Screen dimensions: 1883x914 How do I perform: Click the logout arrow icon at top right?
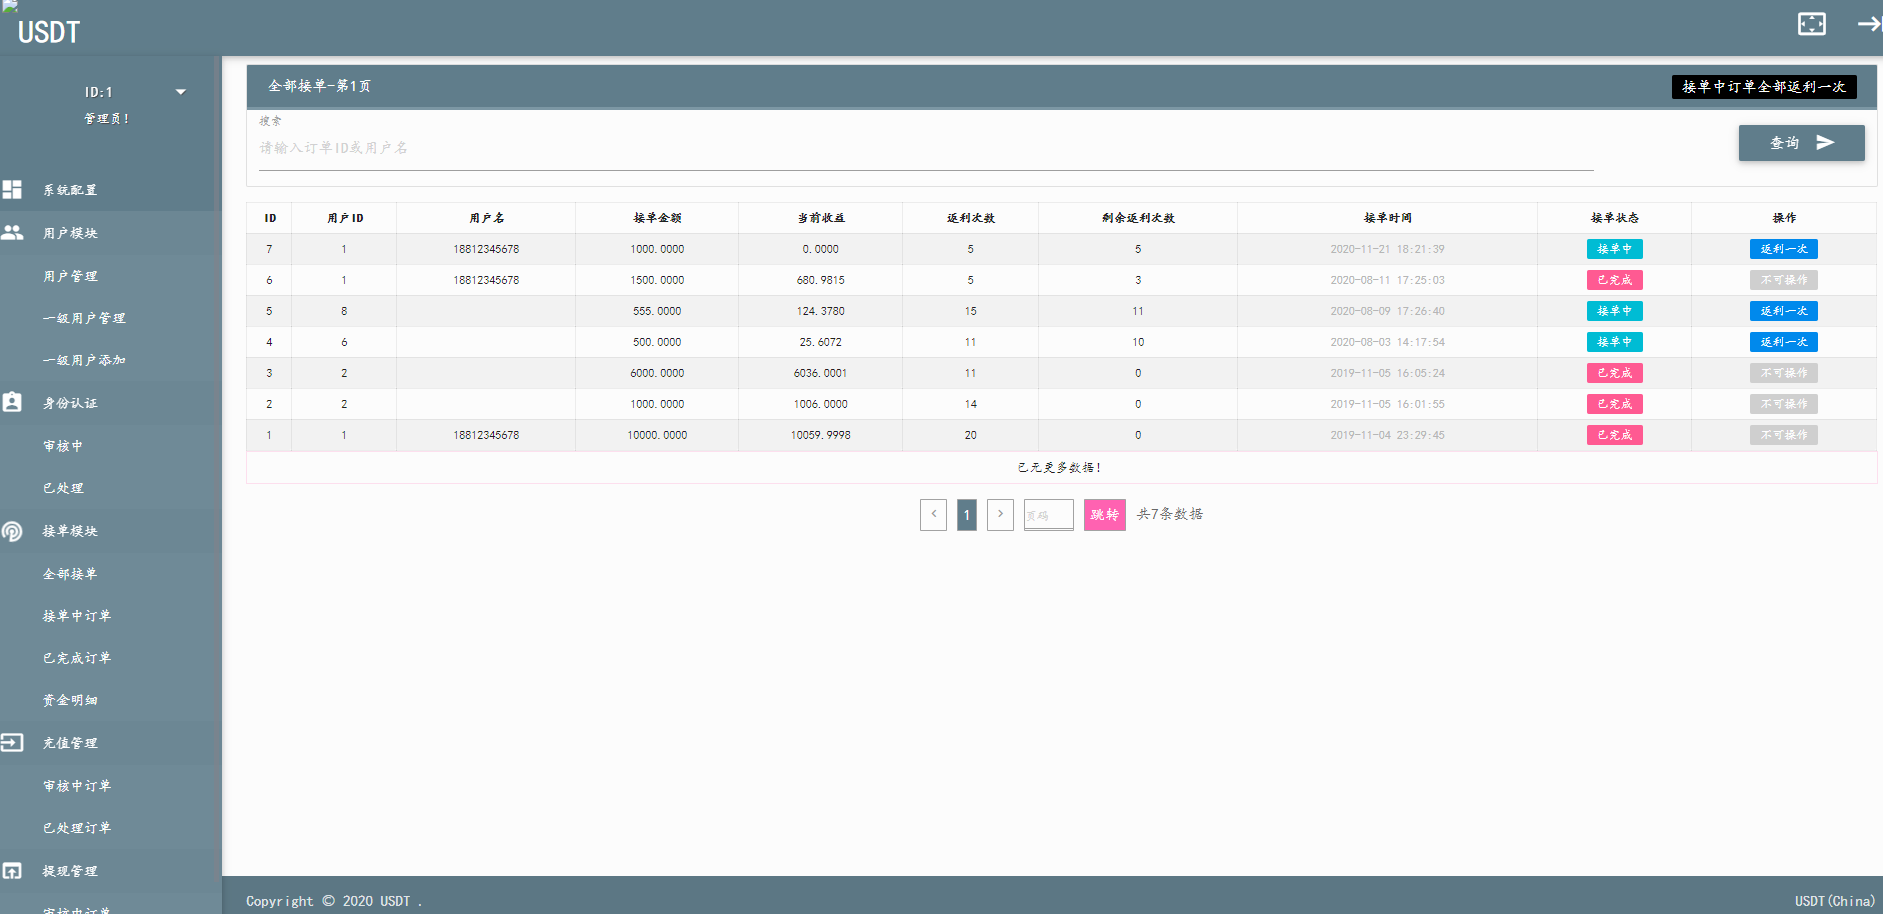[x=1868, y=24]
